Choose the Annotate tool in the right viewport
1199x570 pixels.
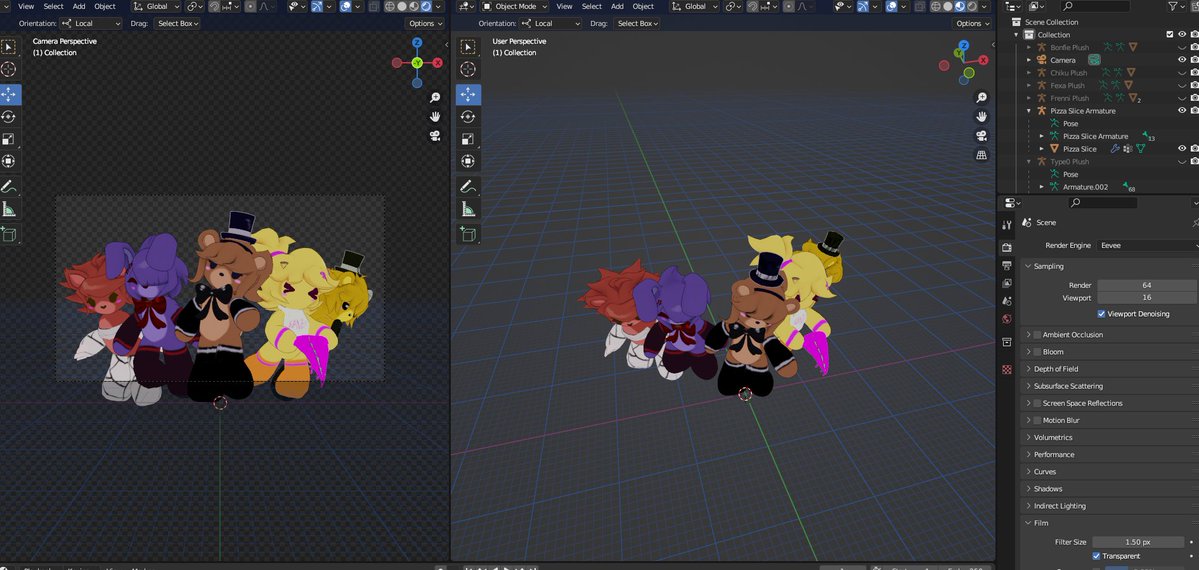(468, 186)
